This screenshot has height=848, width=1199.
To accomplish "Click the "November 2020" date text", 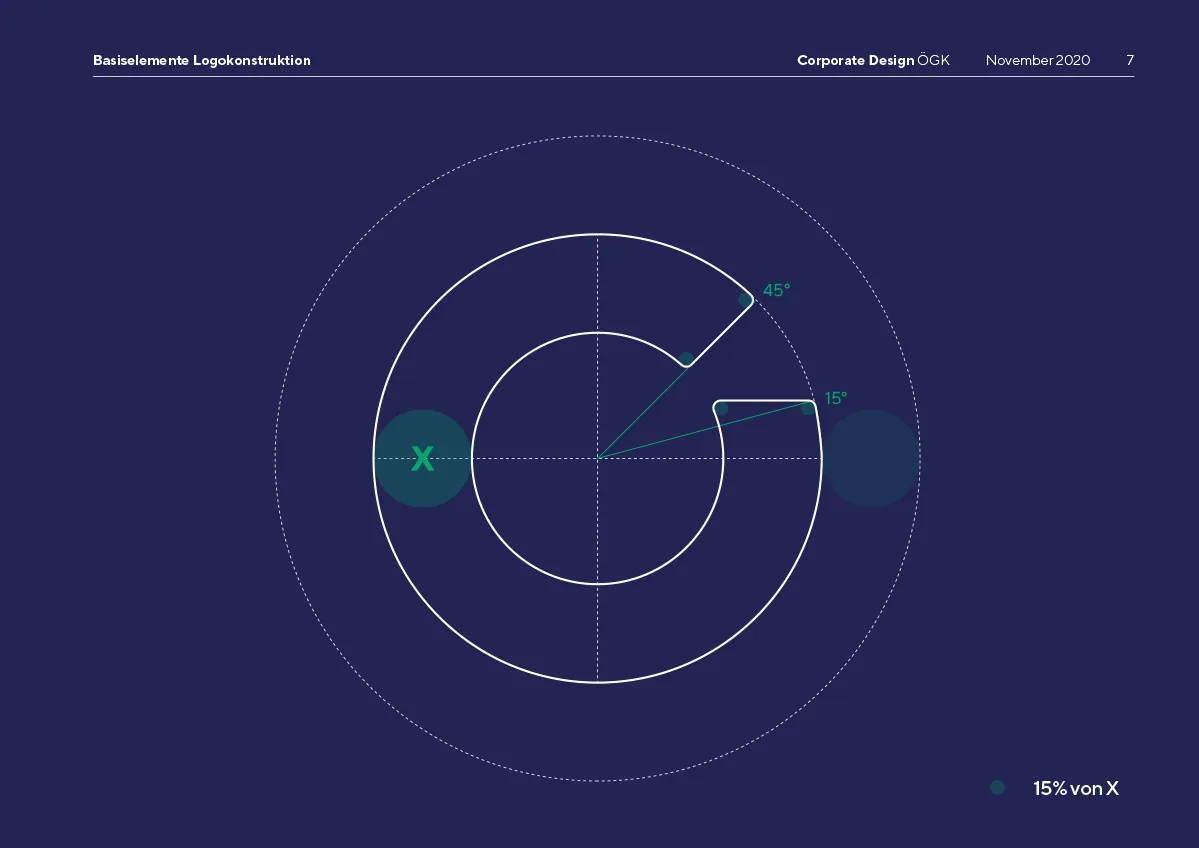I will click(x=1038, y=60).
